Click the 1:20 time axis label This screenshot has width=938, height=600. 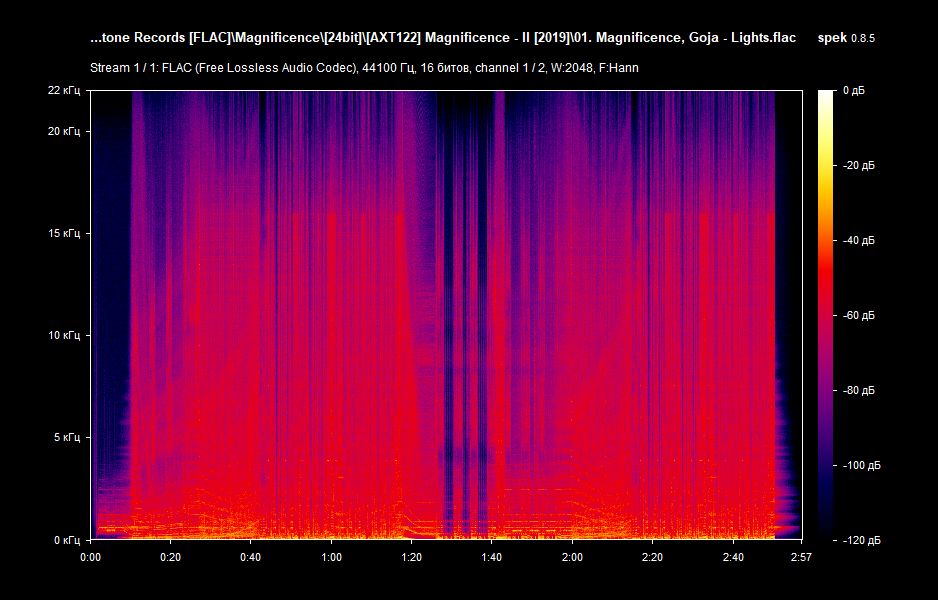coord(412,558)
